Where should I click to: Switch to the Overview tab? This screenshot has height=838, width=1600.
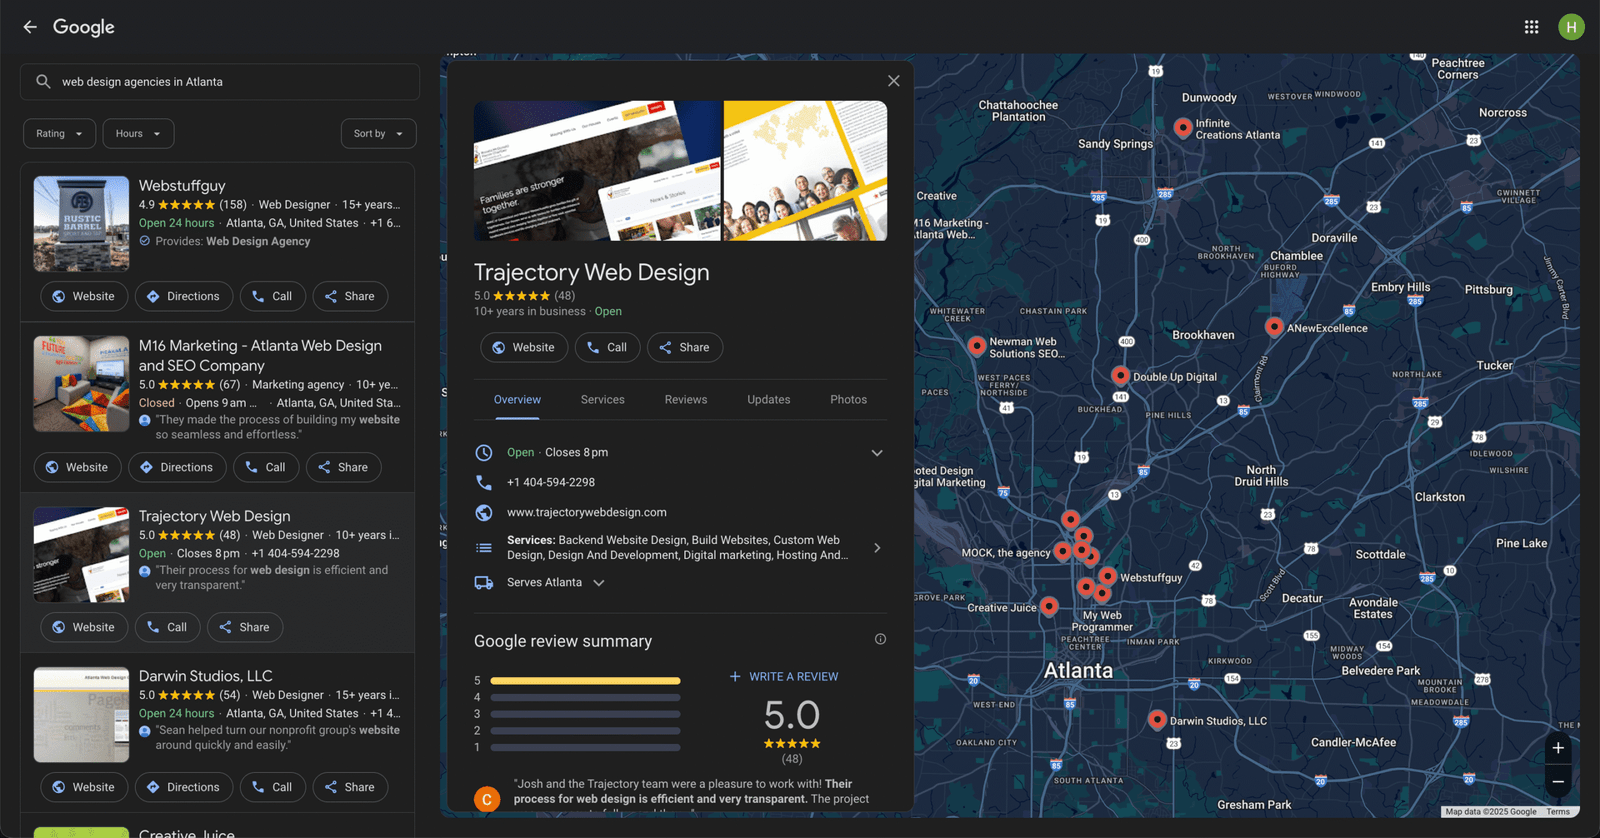click(517, 400)
